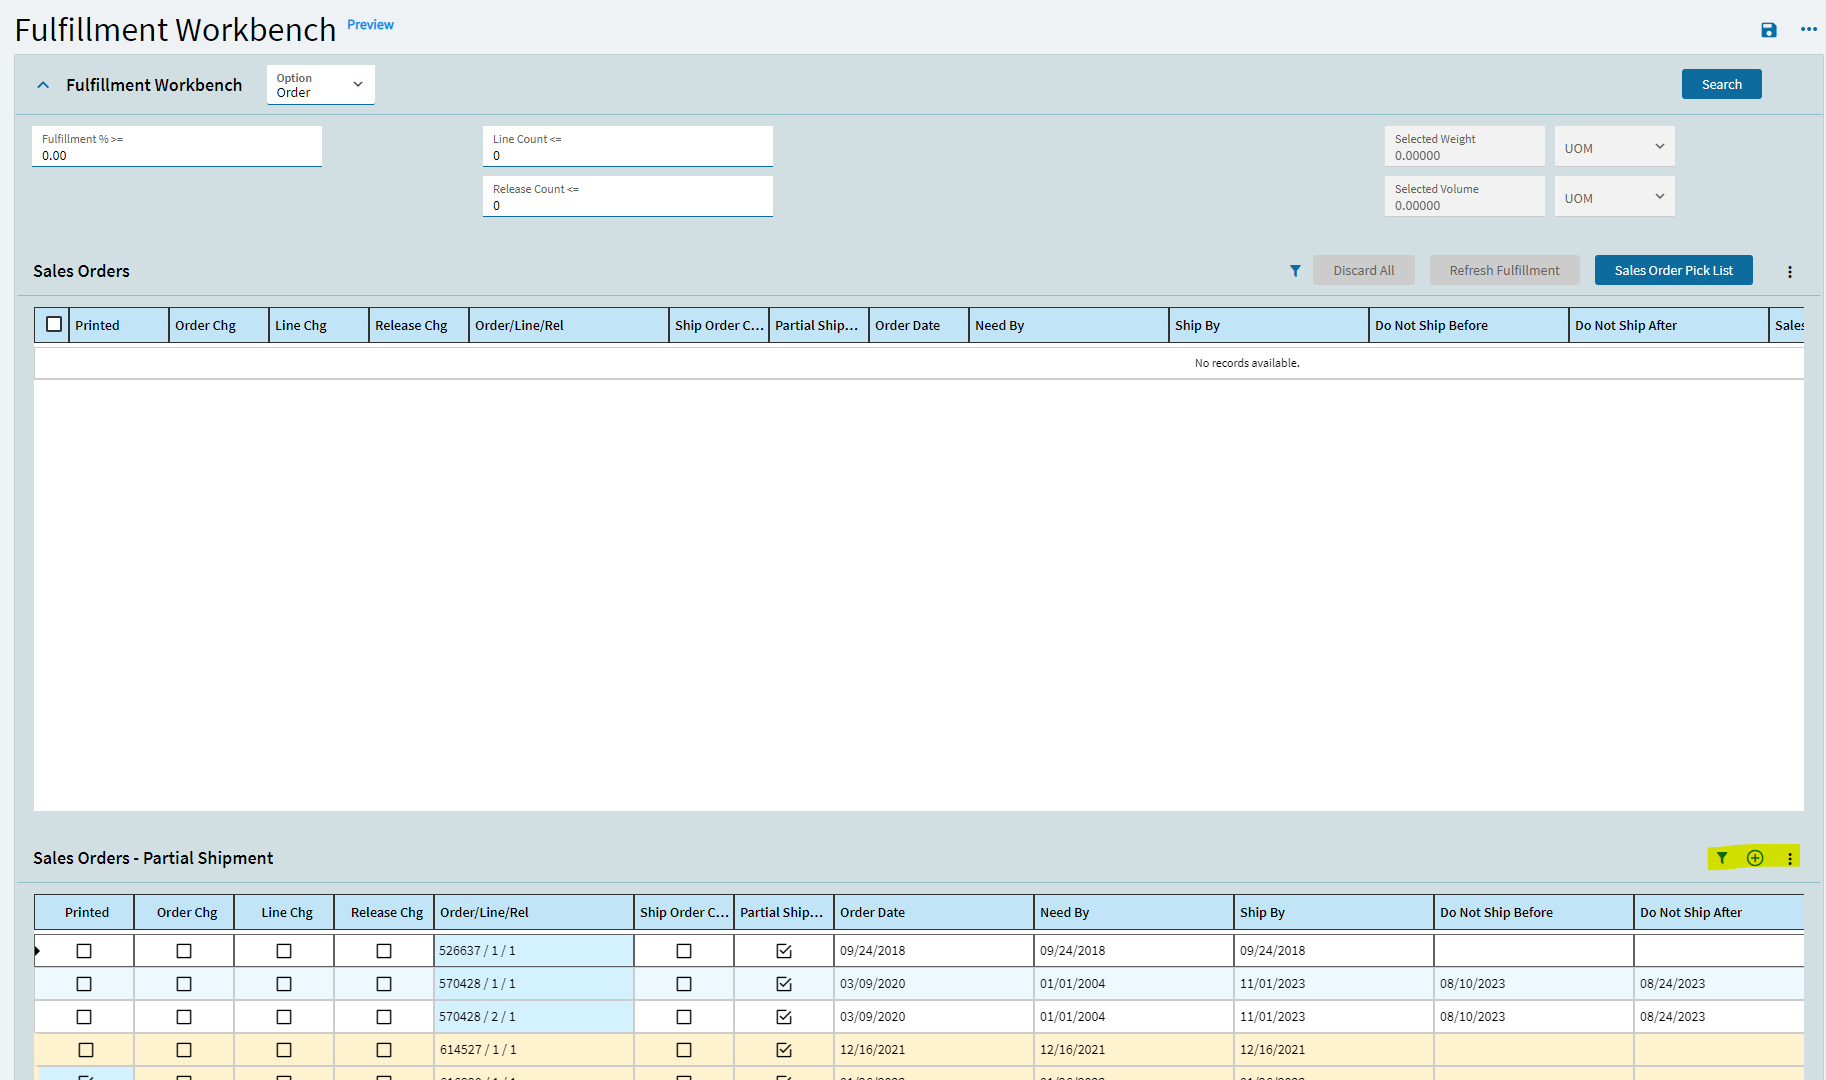
Task: Check the Printed box for order 526637
Action: 84,951
